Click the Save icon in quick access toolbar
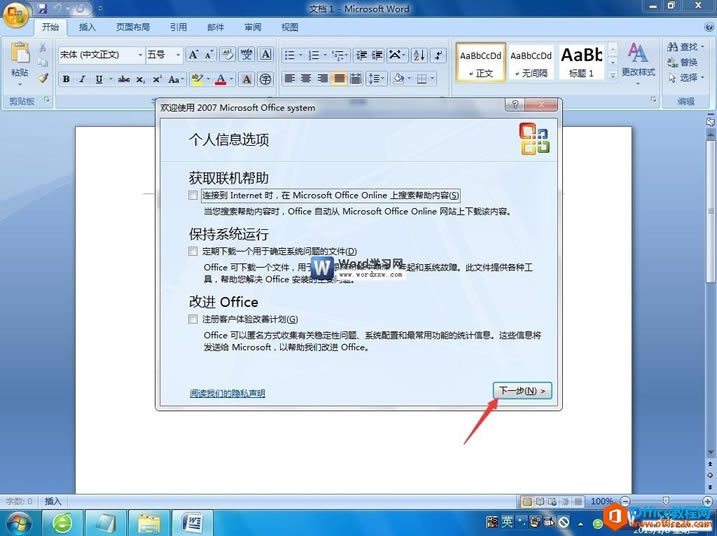Viewport: 717px width, 536px height. 43,8
